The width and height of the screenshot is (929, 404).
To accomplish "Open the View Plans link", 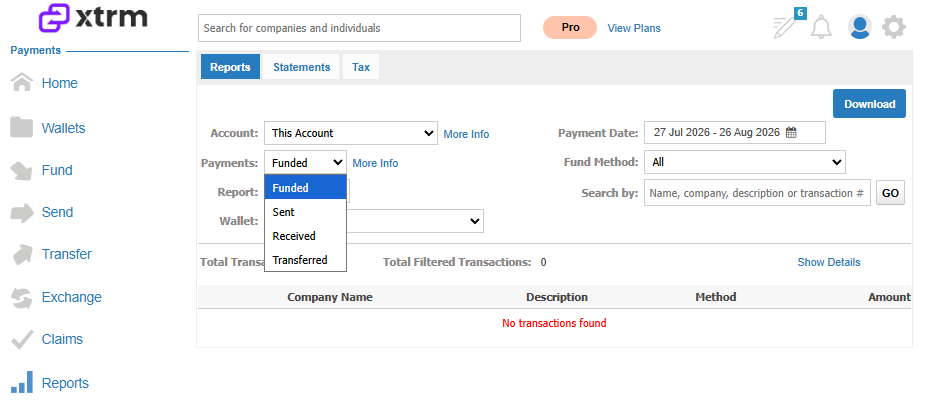I will click(634, 28).
